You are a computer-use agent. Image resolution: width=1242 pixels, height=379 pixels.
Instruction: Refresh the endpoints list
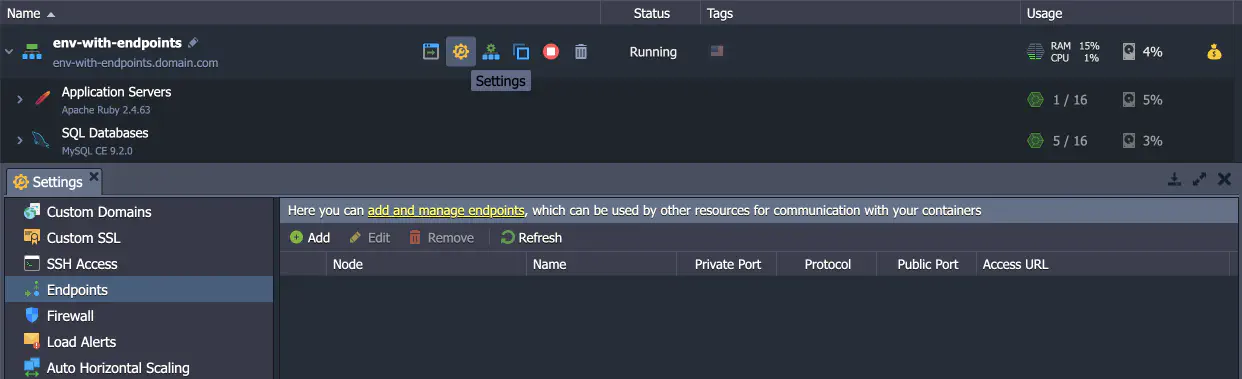531,238
